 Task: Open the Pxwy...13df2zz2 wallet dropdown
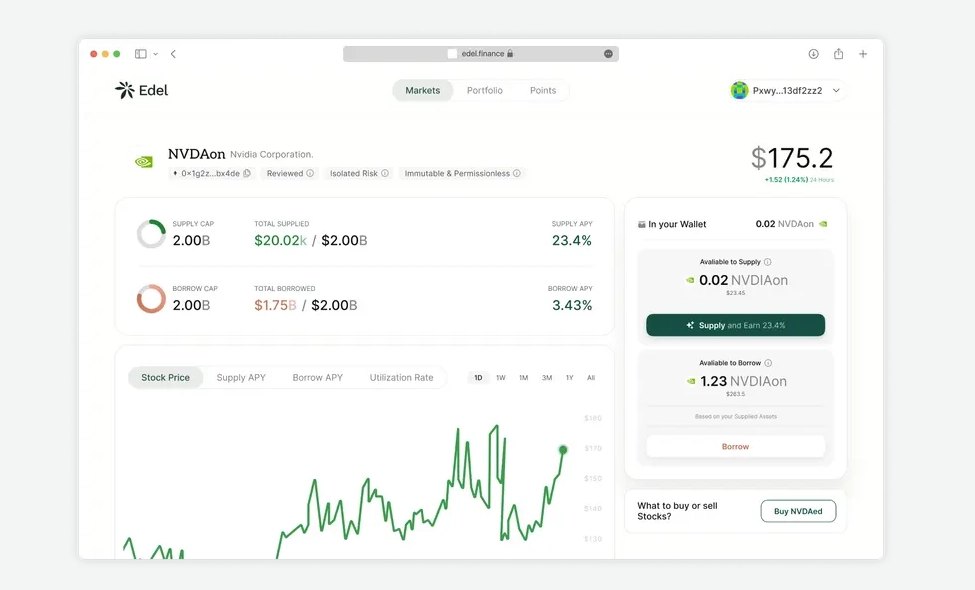coord(836,90)
